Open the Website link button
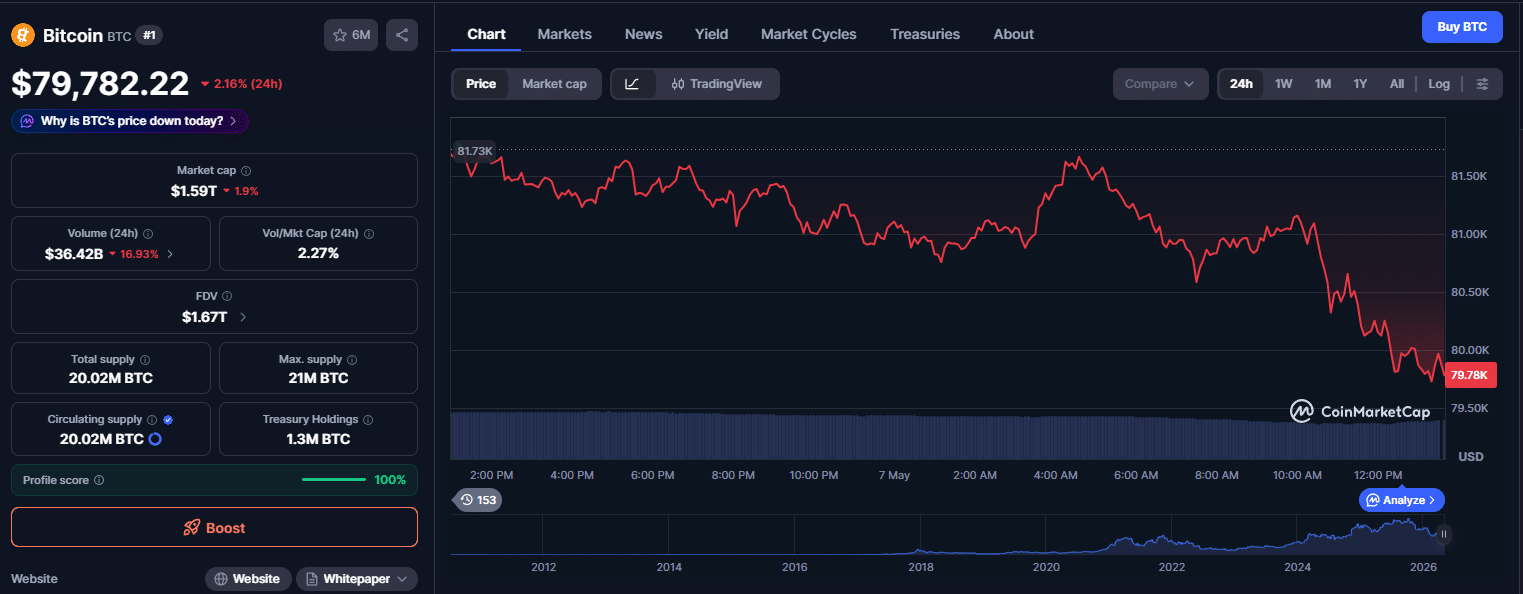Image resolution: width=1523 pixels, height=594 pixels. point(248,579)
